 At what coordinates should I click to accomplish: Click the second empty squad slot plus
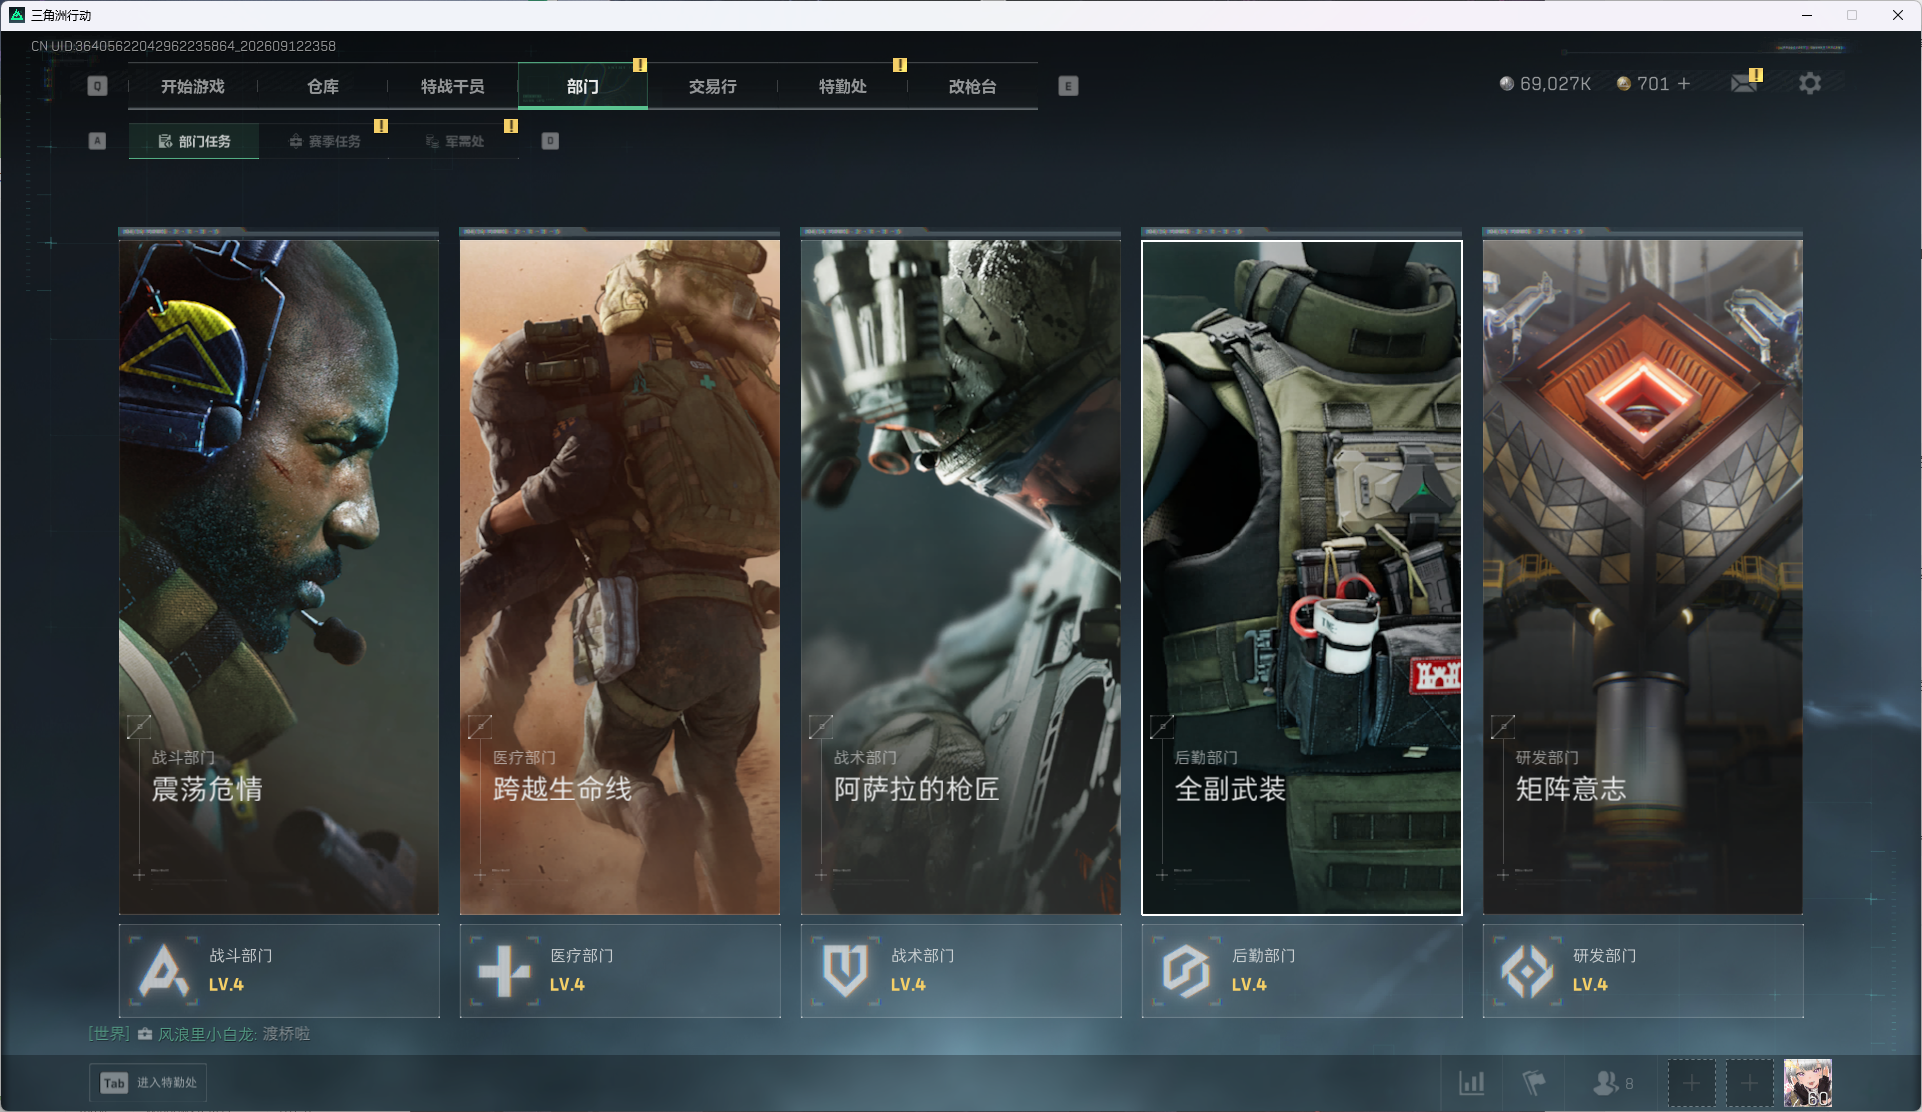[x=1749, y=1083]
